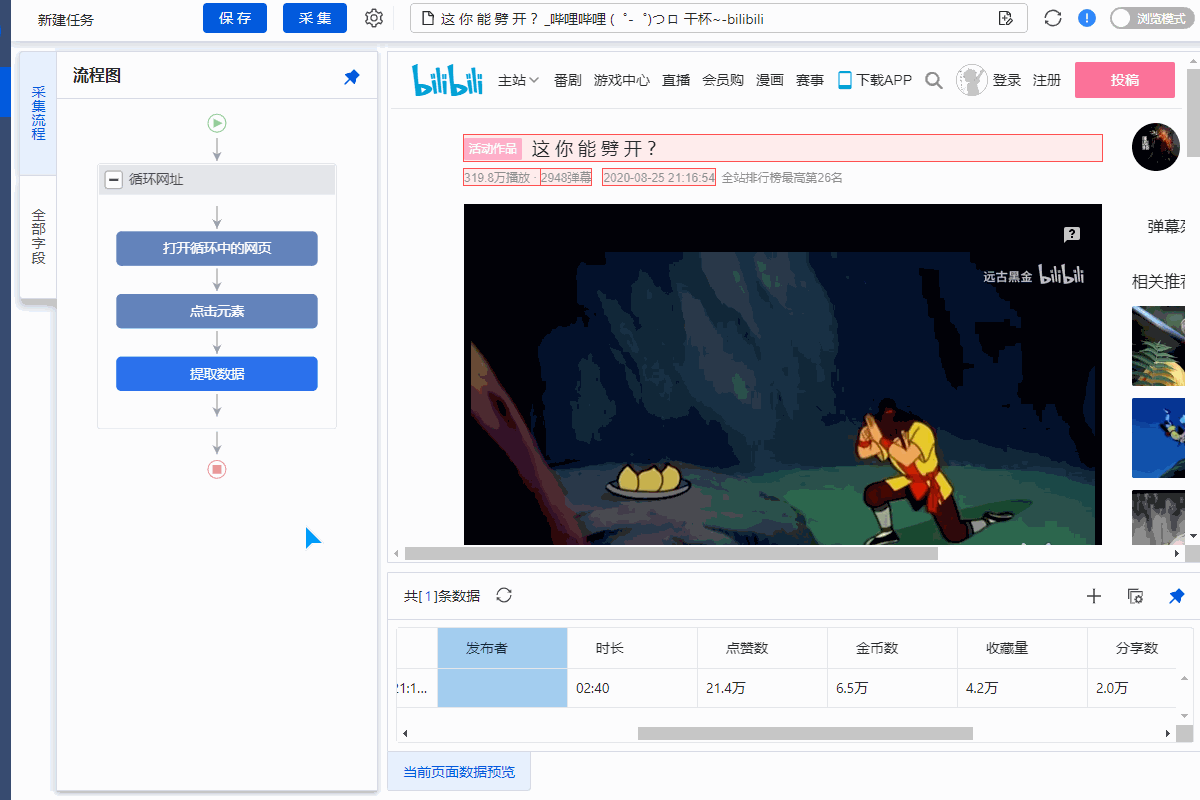The image size is (1200, 800).
Task: Open the 当前页面数据预览 tab
Action: click(459, 772)
